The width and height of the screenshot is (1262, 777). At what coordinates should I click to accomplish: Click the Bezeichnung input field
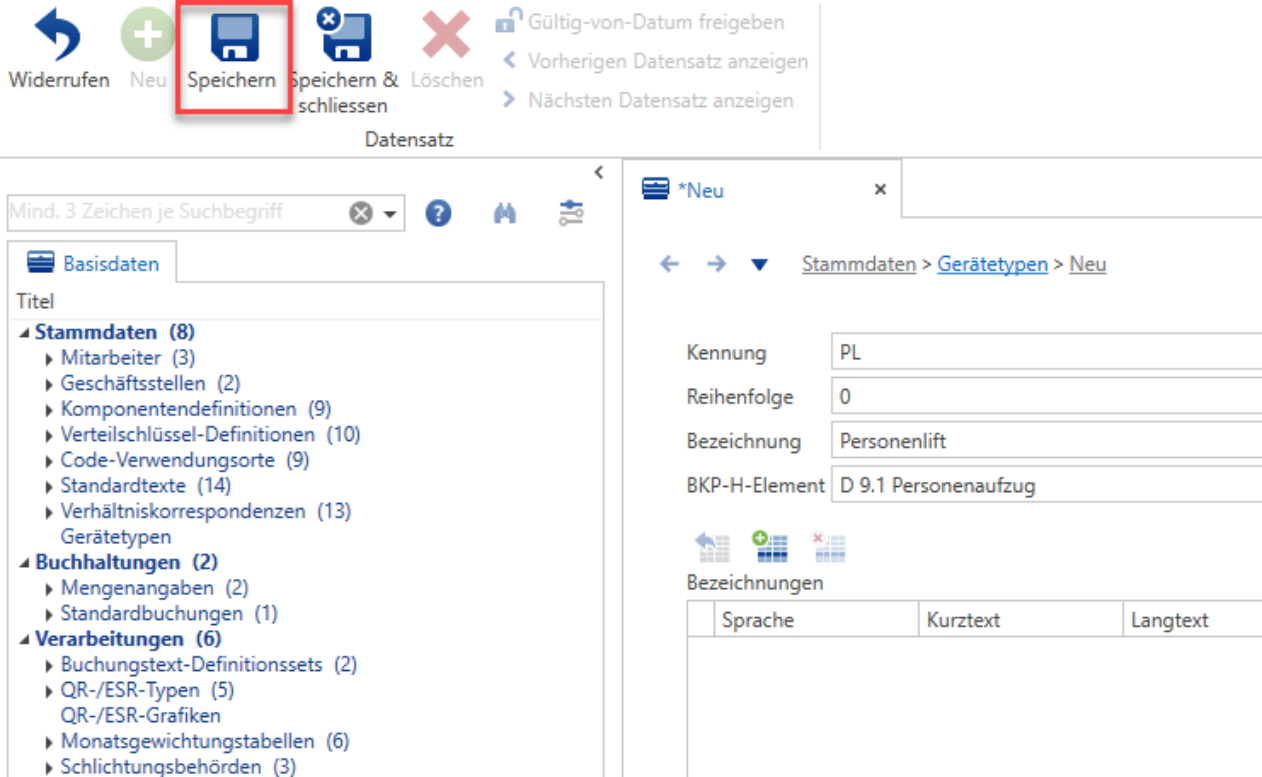coord(1046,440)
